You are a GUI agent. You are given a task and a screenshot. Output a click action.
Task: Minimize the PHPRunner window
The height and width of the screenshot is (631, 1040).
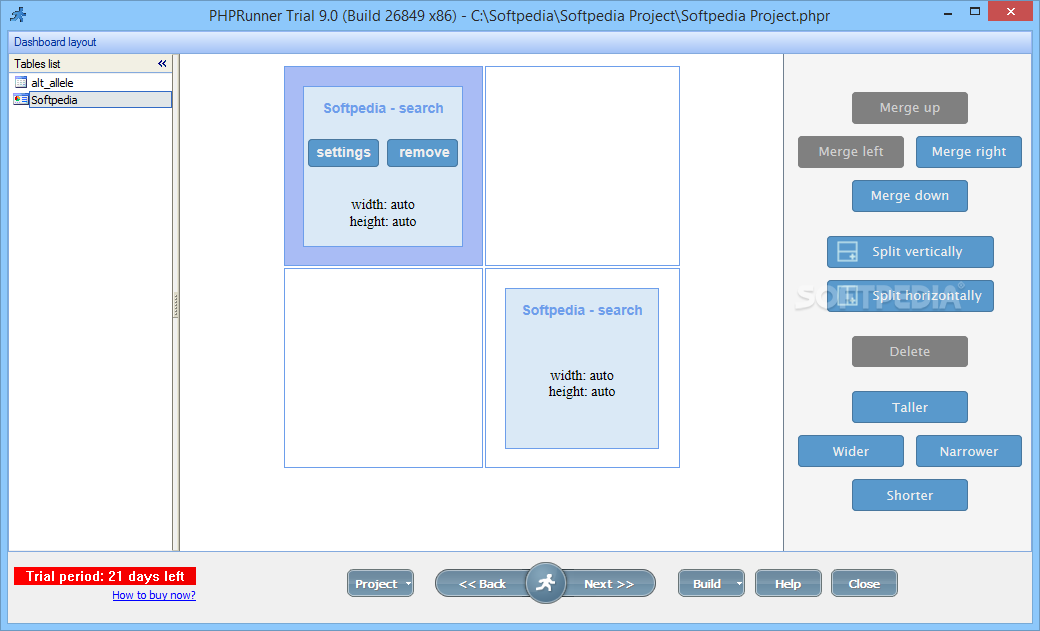(x=948, y=12)
